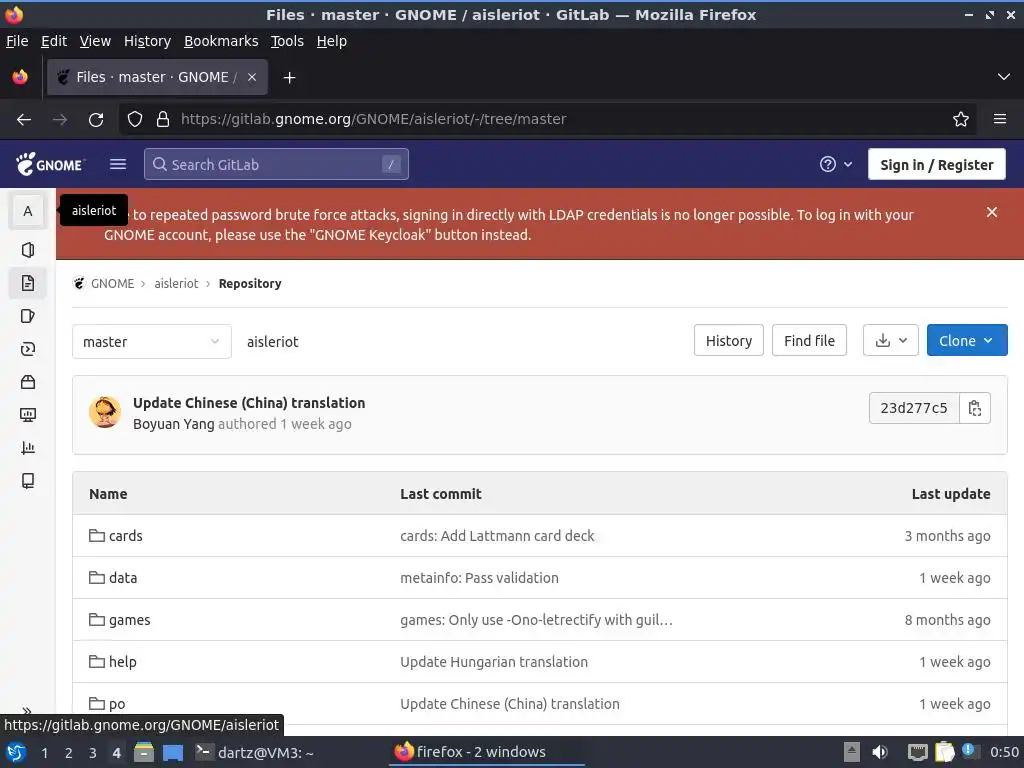This screenshot has height=768, width=1024.
Task: Open the desktop start menu icon
Action: coord(16,752)
